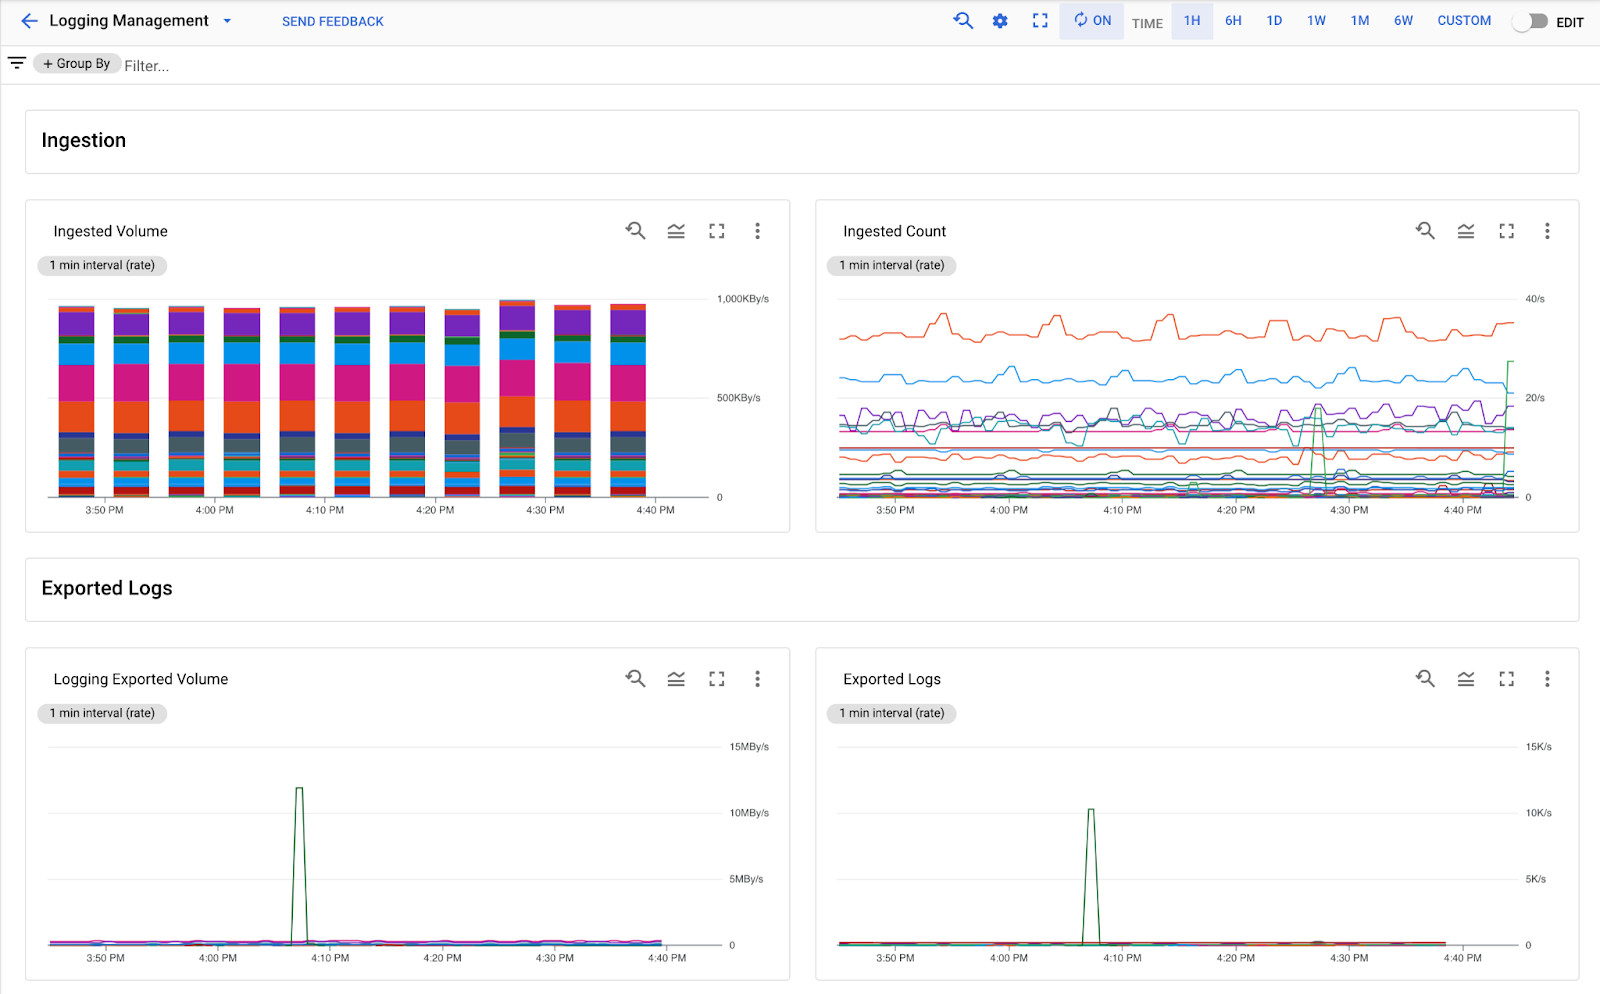Switch time range to 1D
The image size is (1600, 994).
tap(1274, 20)
